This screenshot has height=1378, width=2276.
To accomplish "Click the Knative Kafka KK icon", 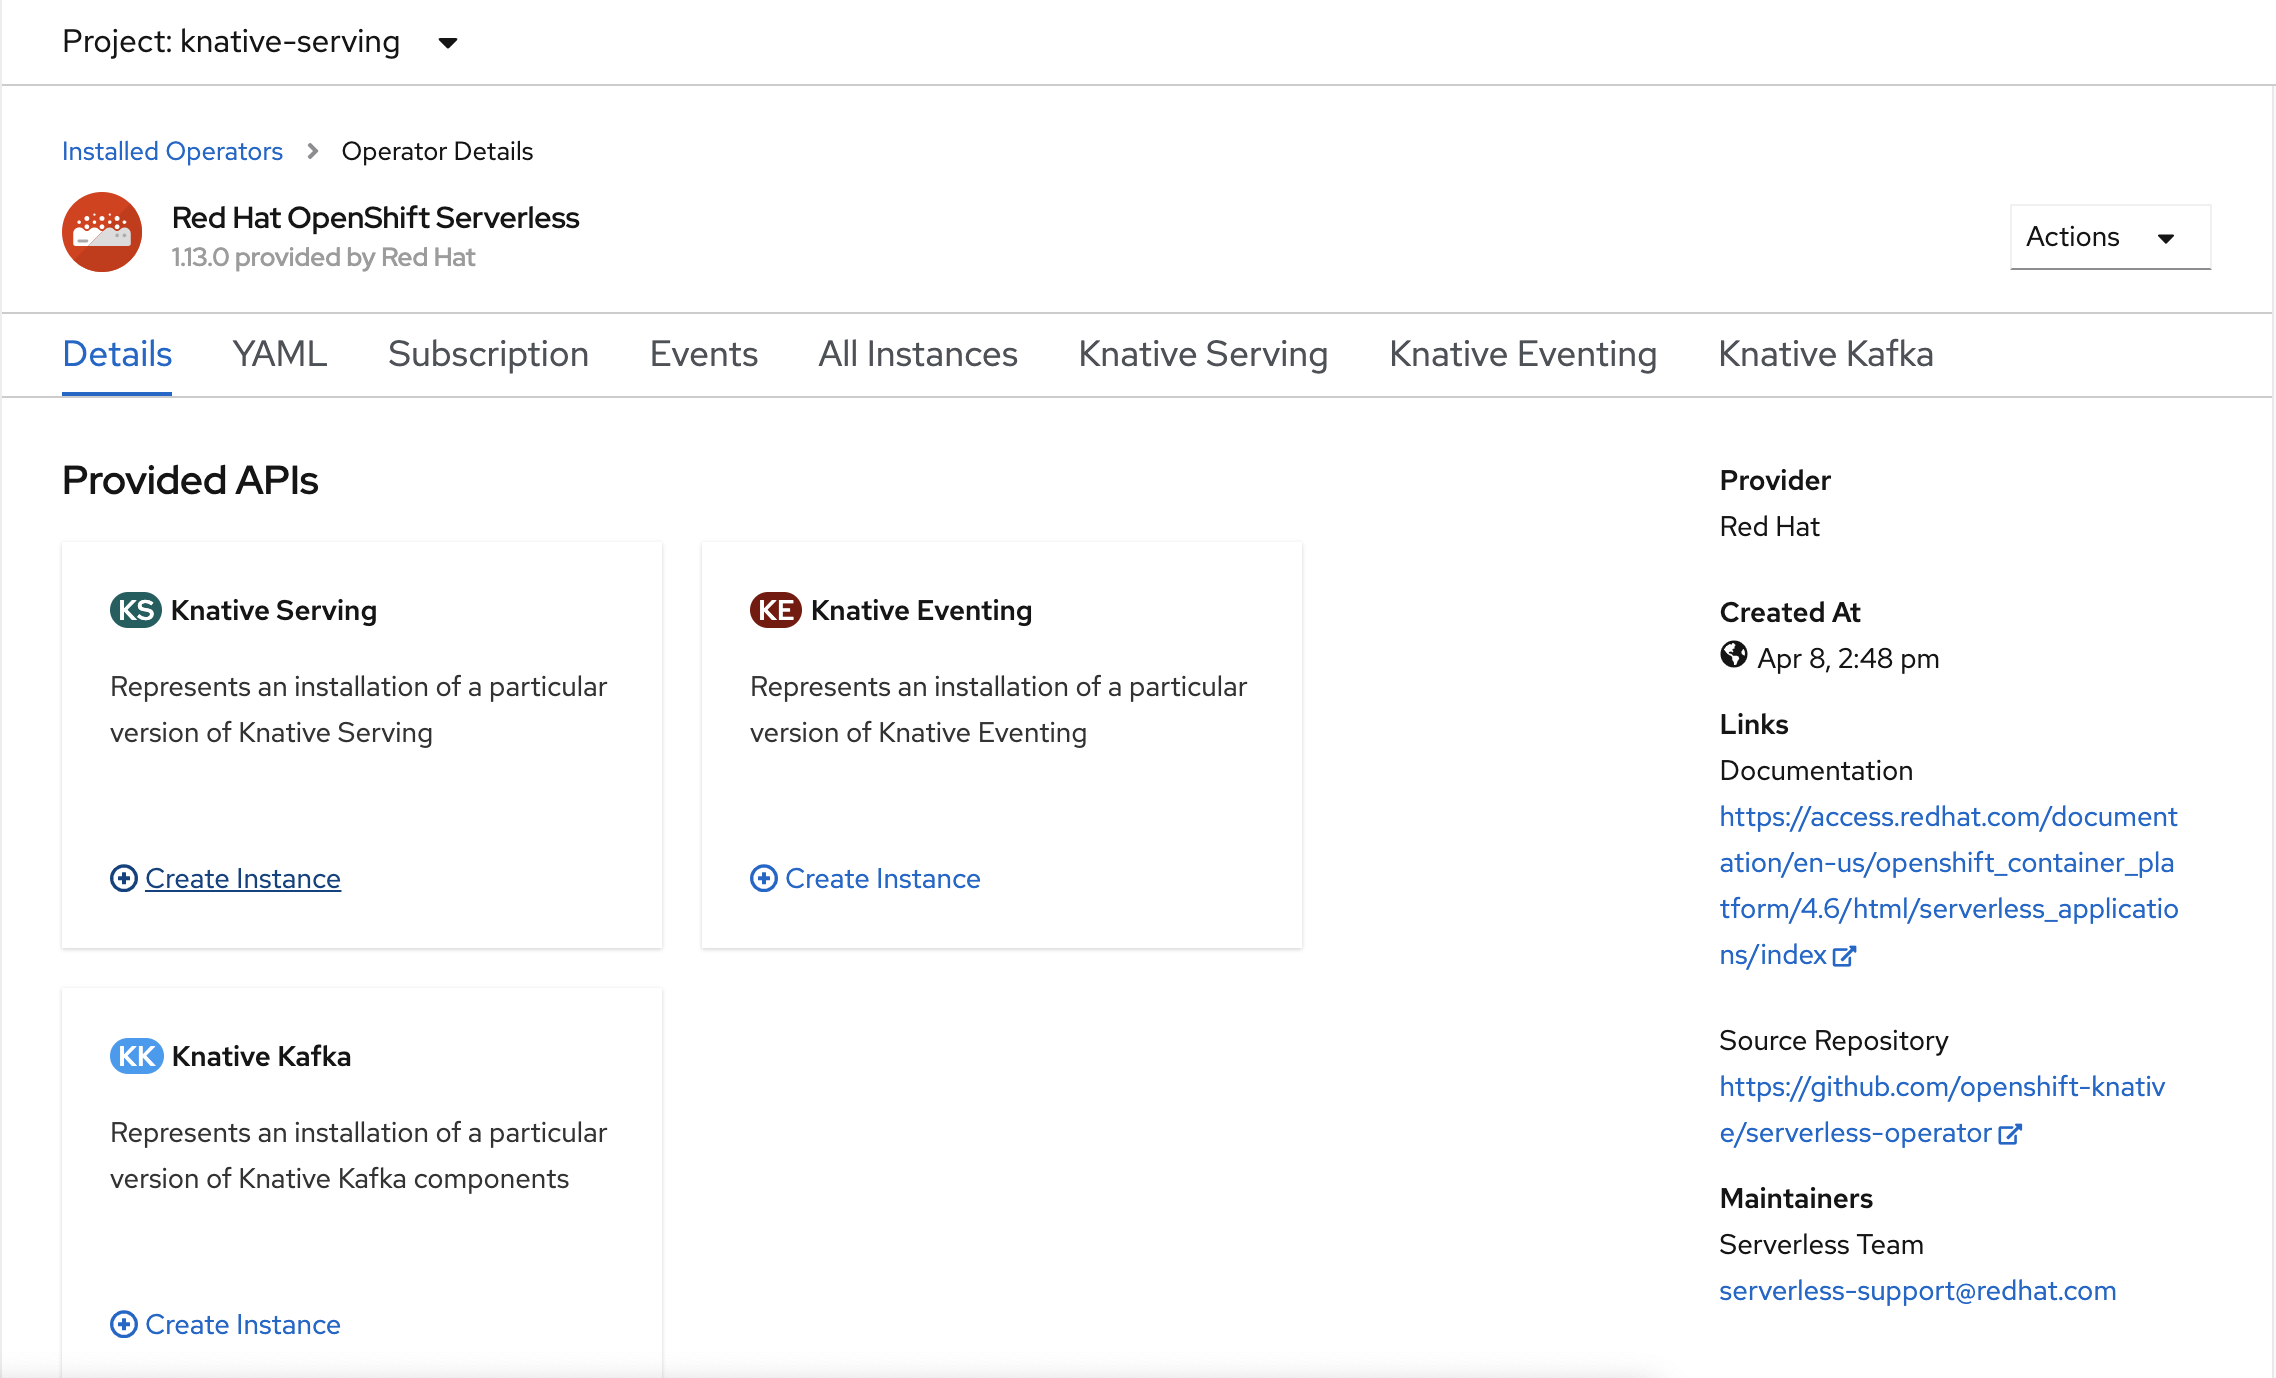I will [135, 1056].
